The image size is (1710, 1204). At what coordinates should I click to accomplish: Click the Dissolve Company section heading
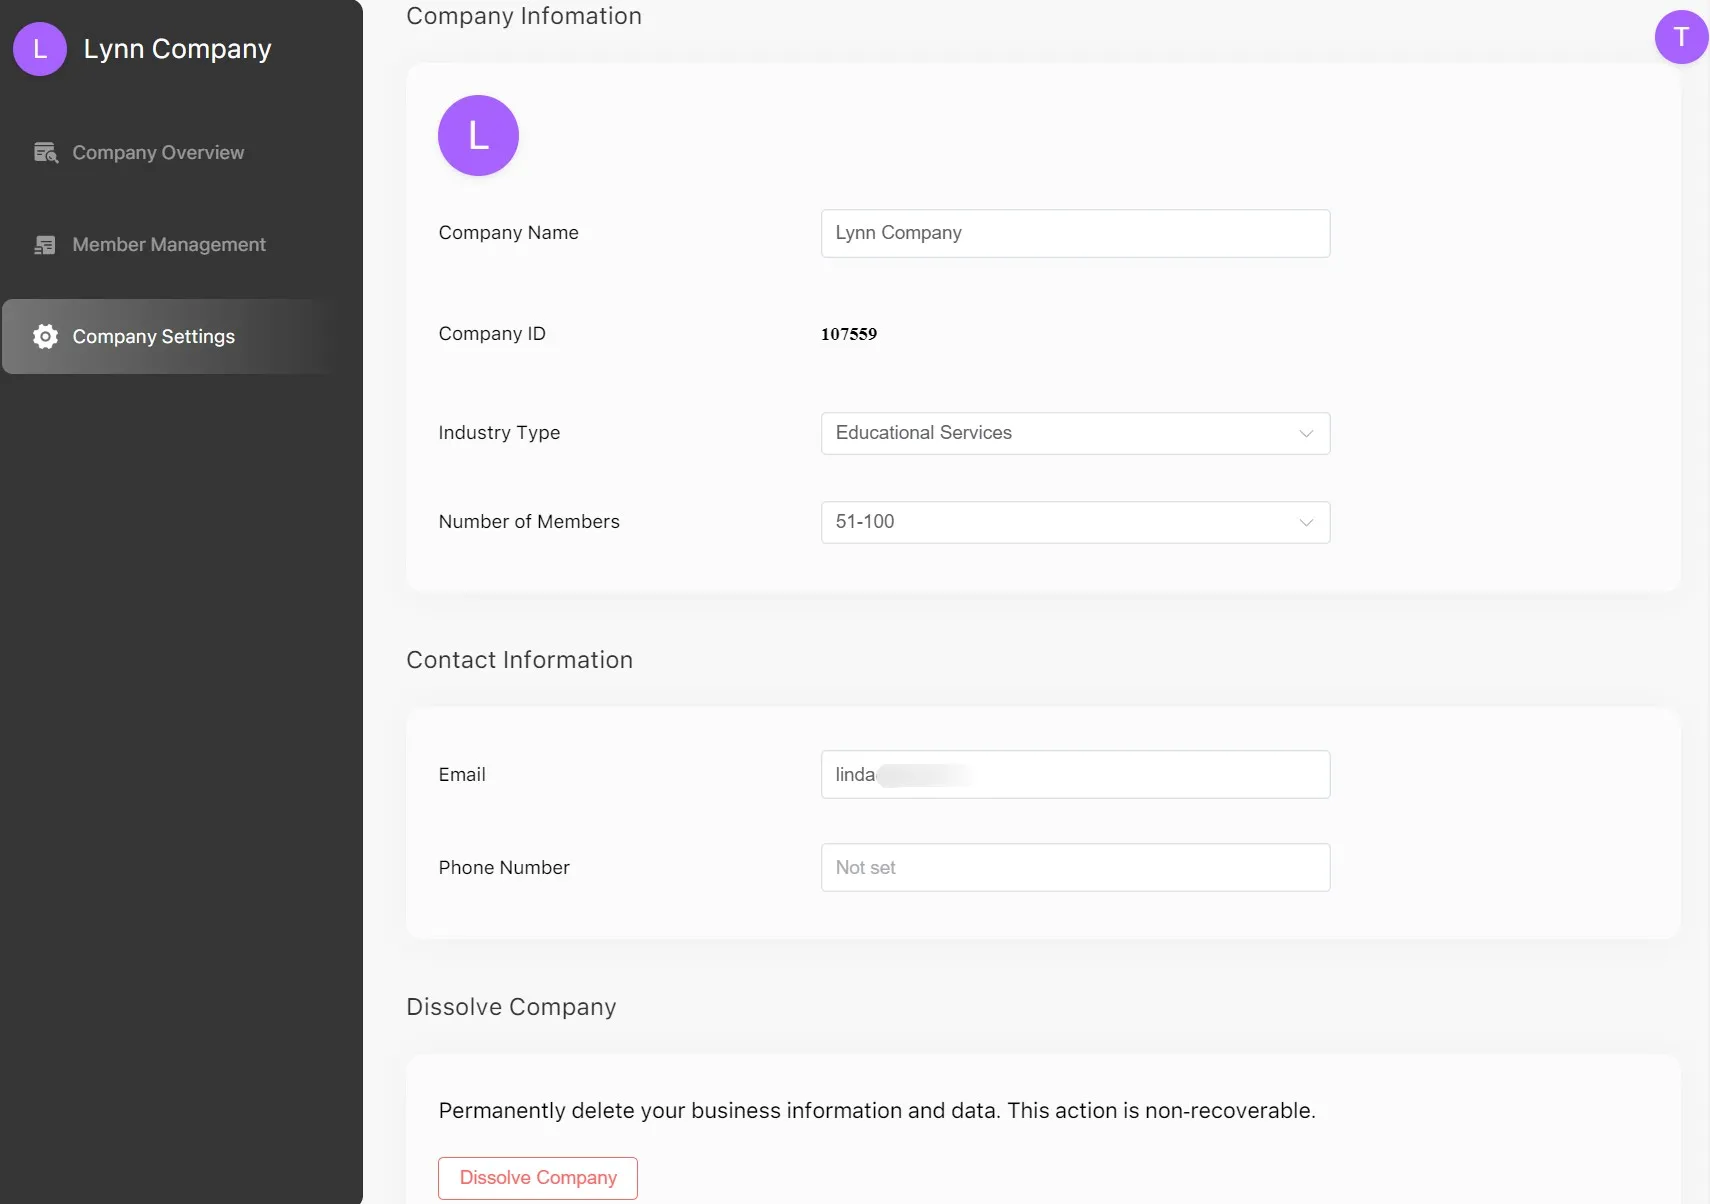click(511, 1007)
